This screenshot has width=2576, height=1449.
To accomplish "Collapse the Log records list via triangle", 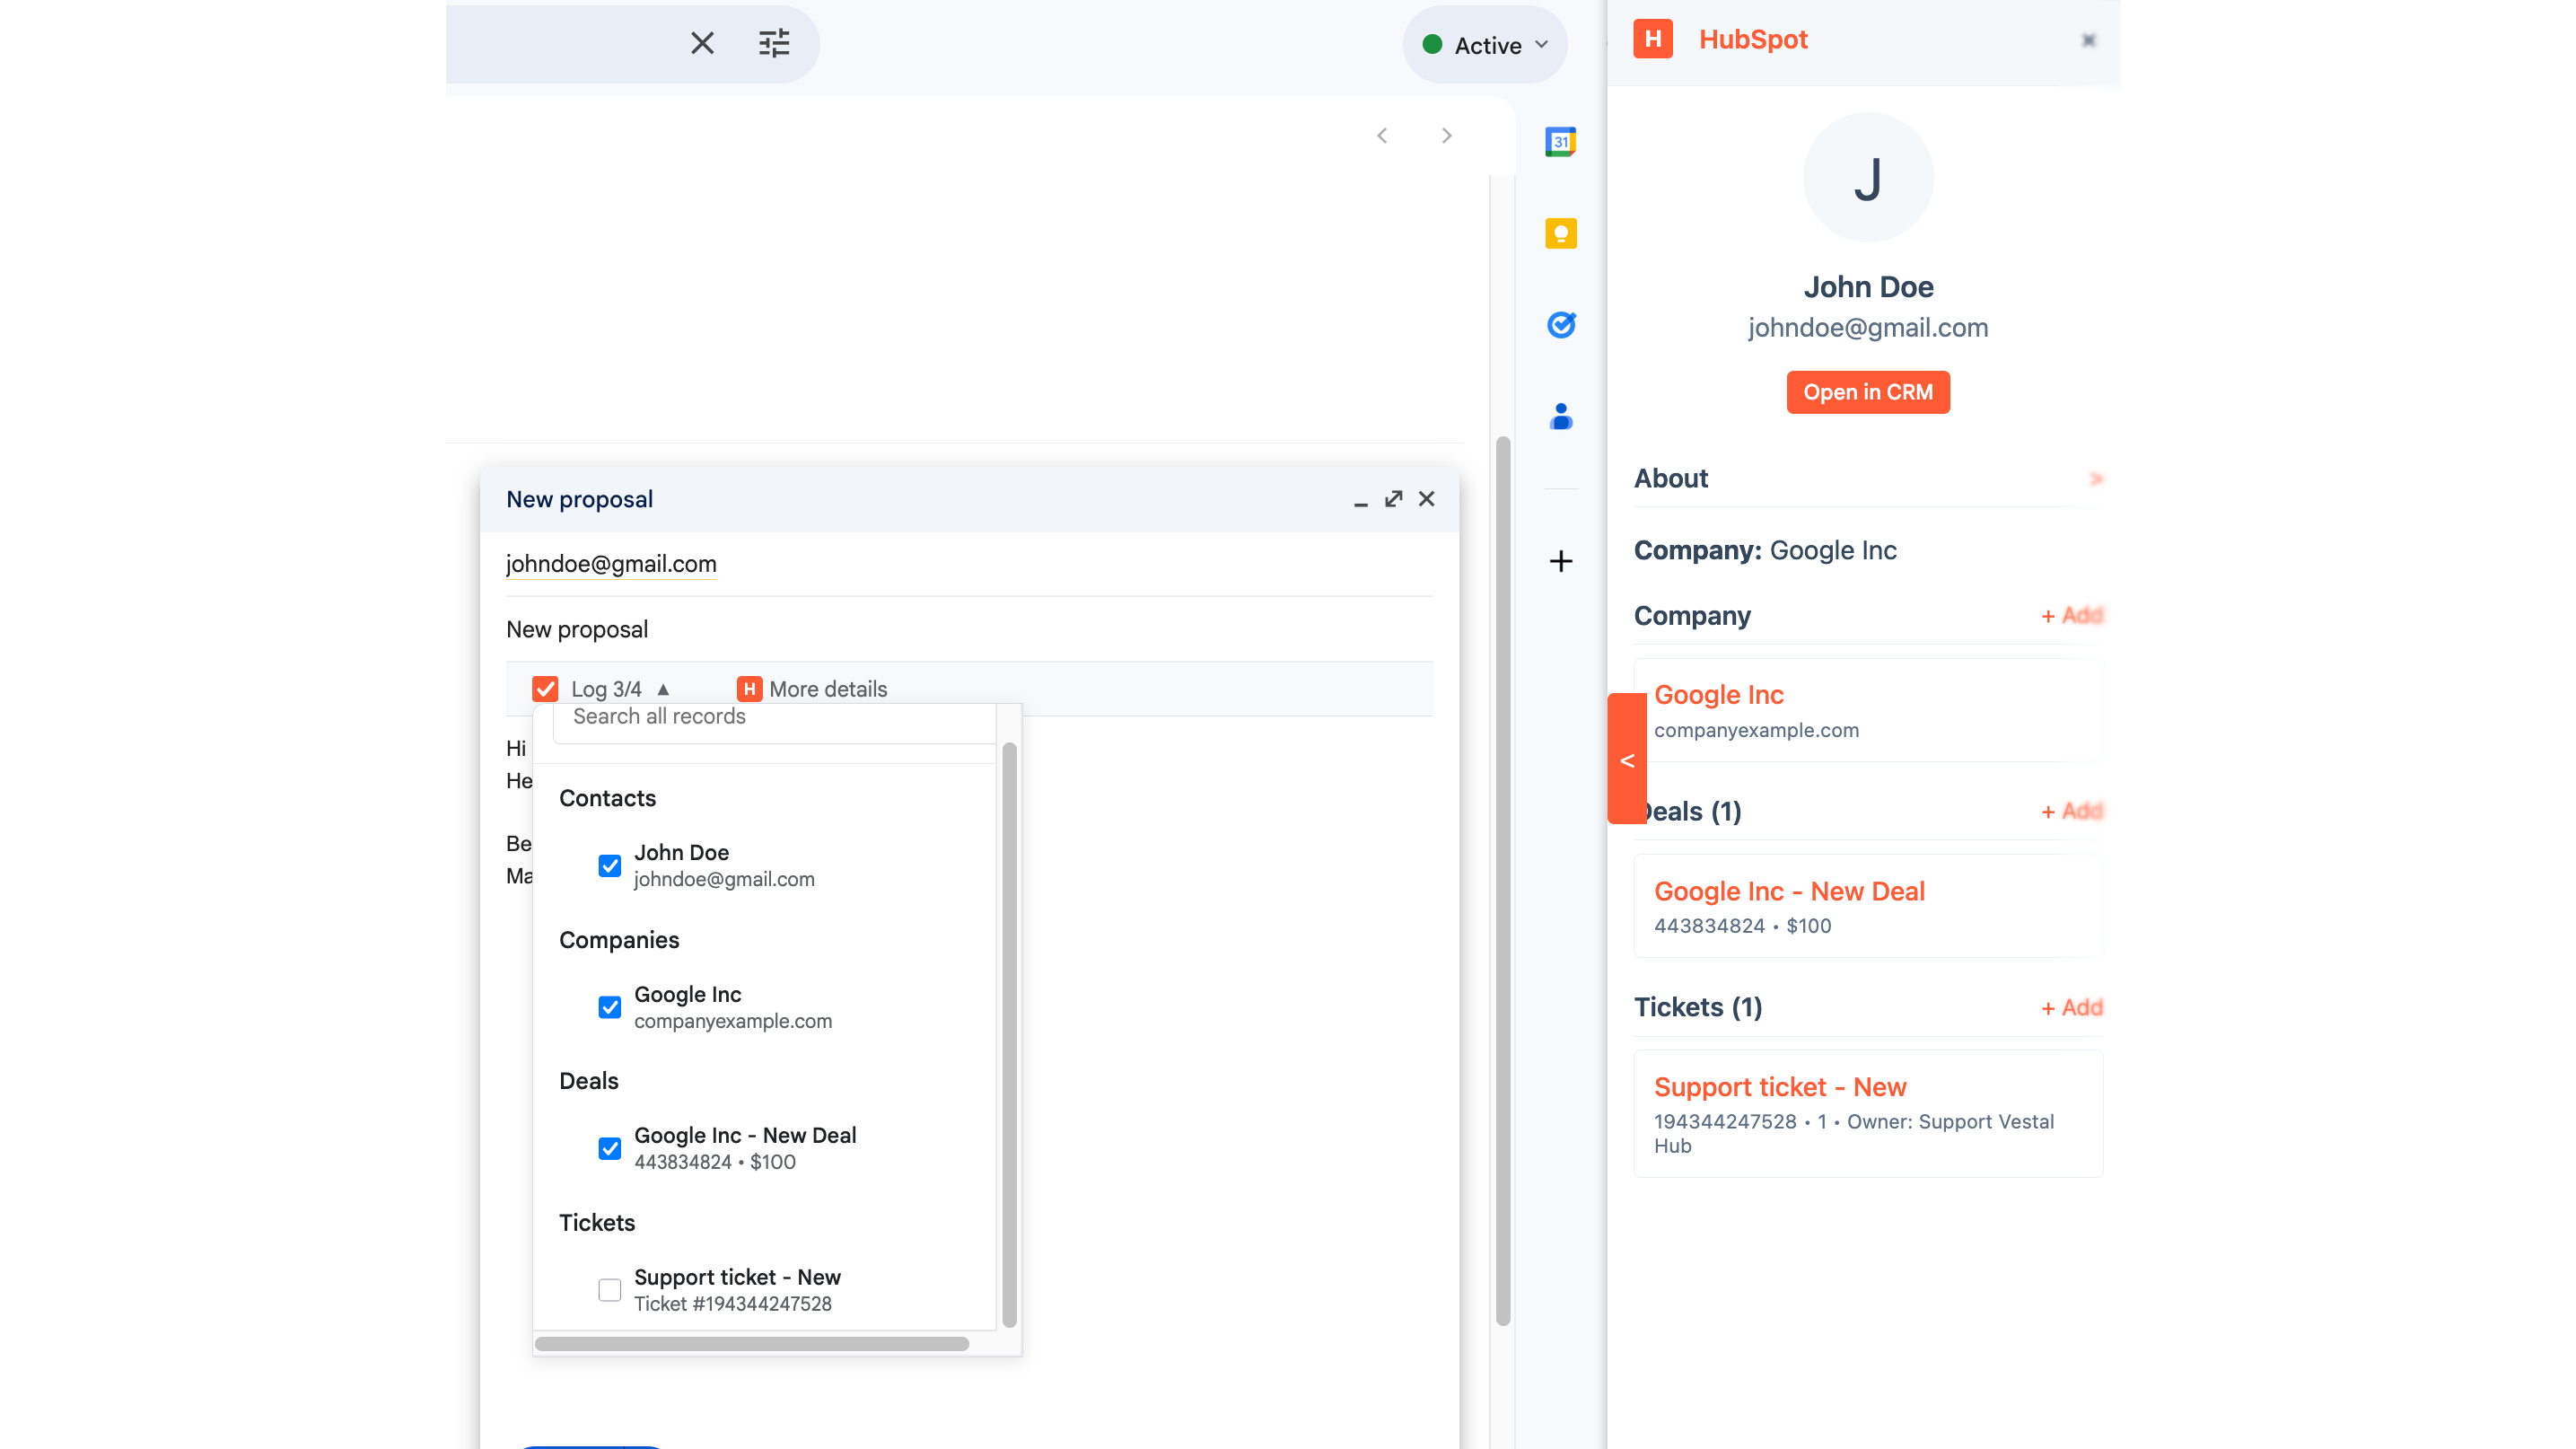I will (663, 689).
